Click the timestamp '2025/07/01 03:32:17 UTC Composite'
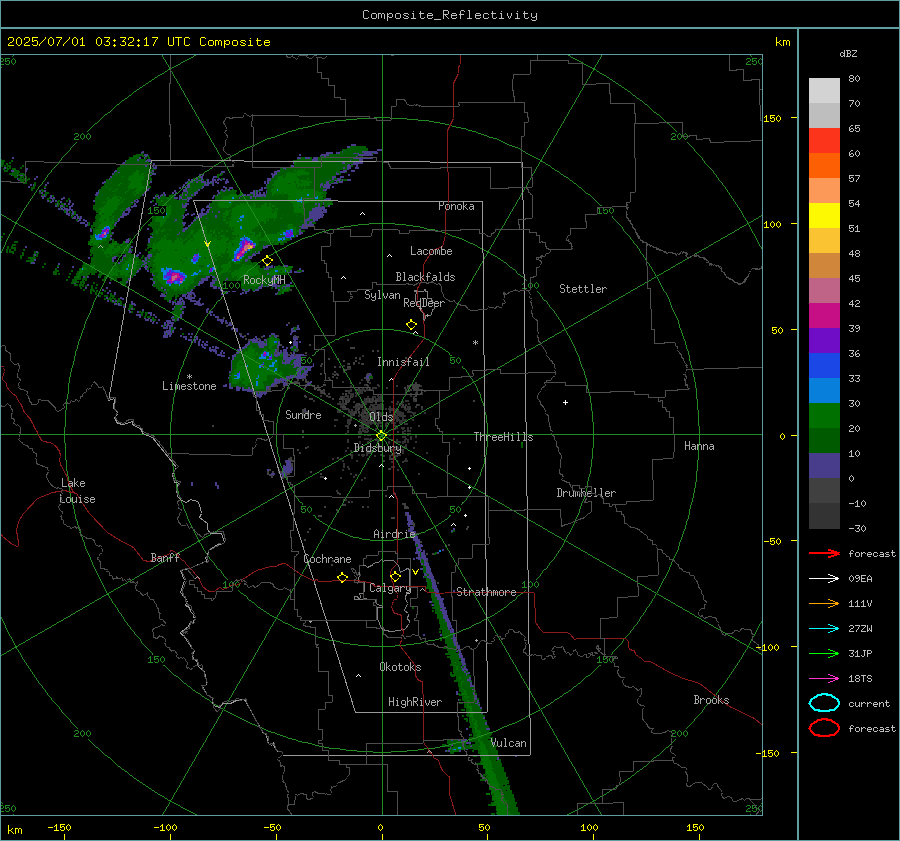This screenshot has width=900, height=841. coord(138,42)
